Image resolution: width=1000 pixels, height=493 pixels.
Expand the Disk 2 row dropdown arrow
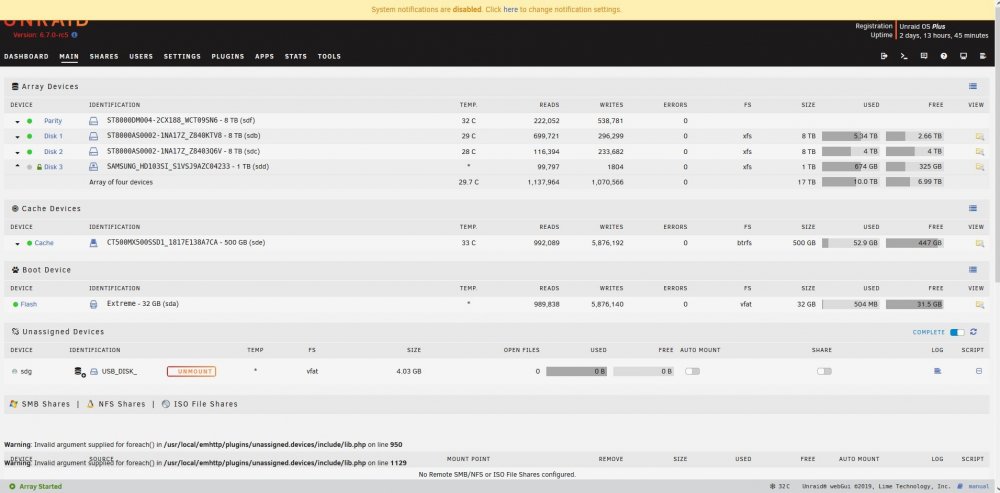18,152
